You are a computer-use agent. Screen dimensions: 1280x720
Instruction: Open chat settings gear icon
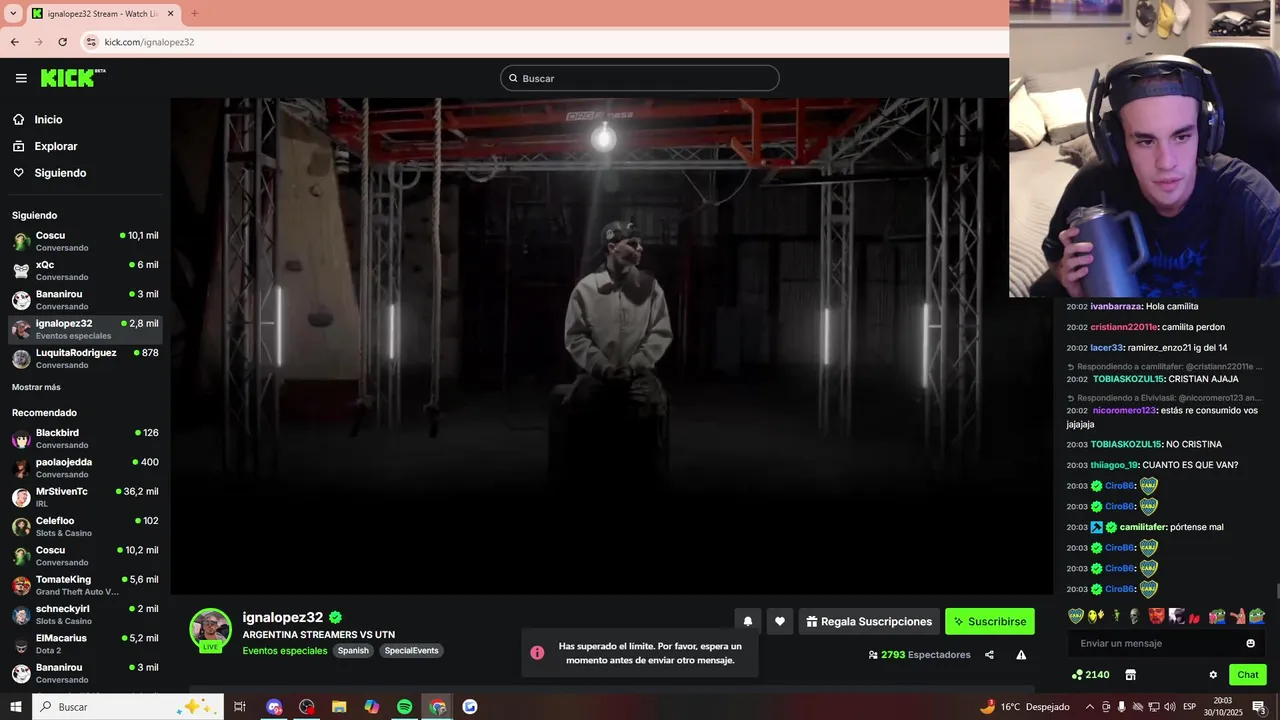pos(1213,675)
